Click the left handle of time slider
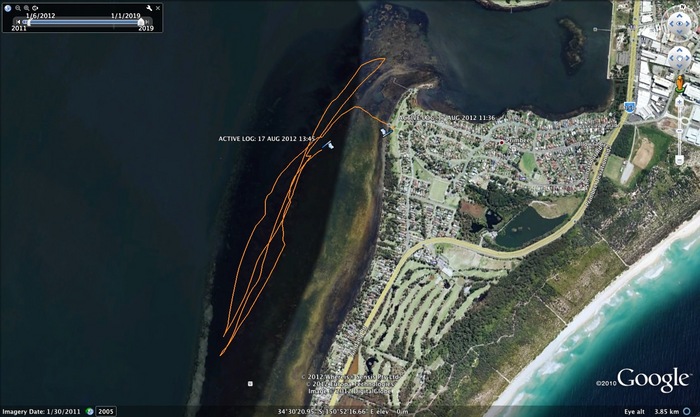700x417 pixels. 27,21
